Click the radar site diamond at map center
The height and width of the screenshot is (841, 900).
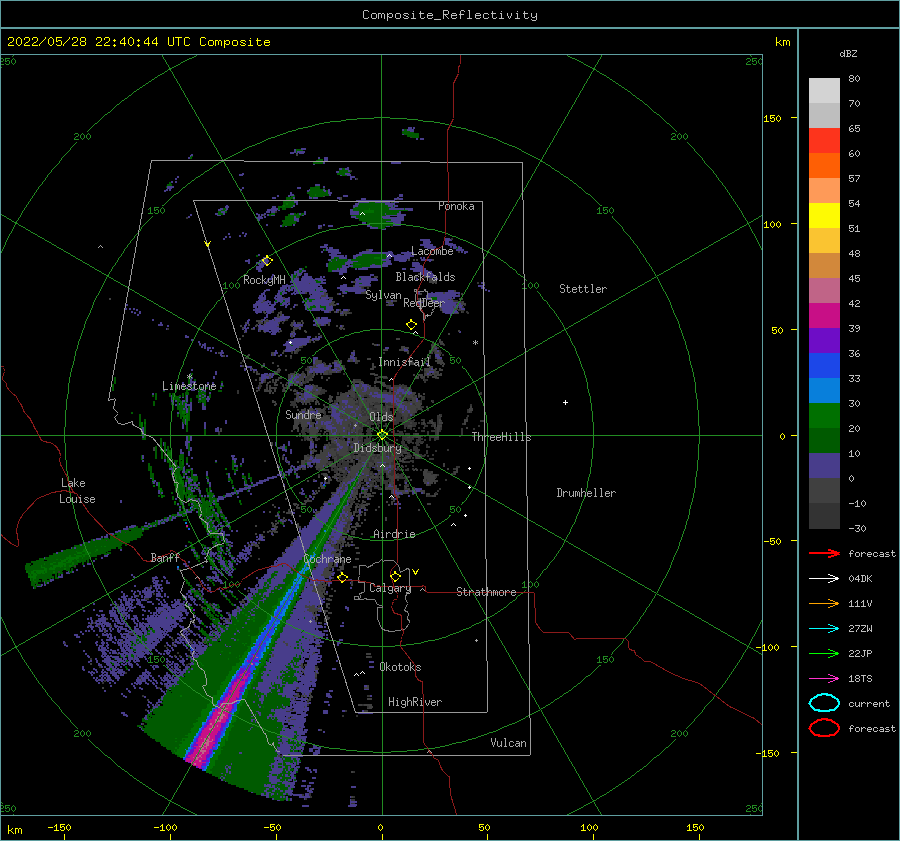382,435
